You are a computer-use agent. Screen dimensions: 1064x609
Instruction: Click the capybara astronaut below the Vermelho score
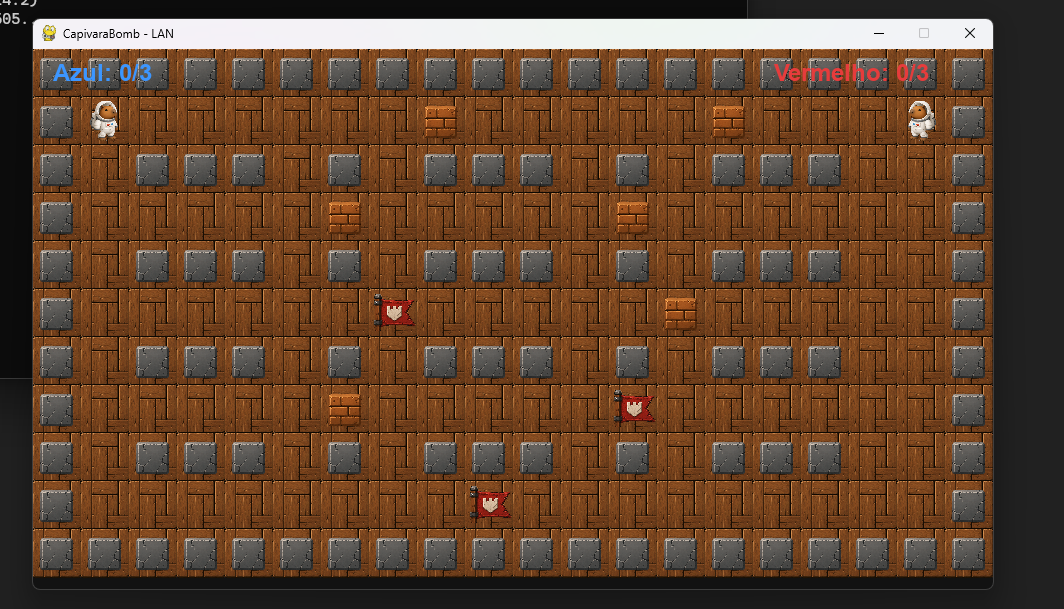(921, 119)
